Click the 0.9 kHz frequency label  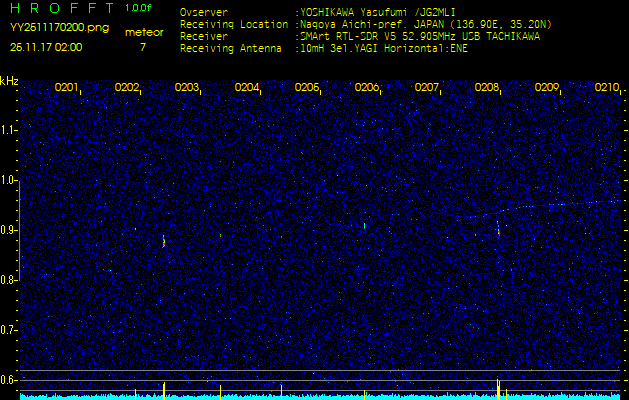pyautogui.click(x=7, y=230)
